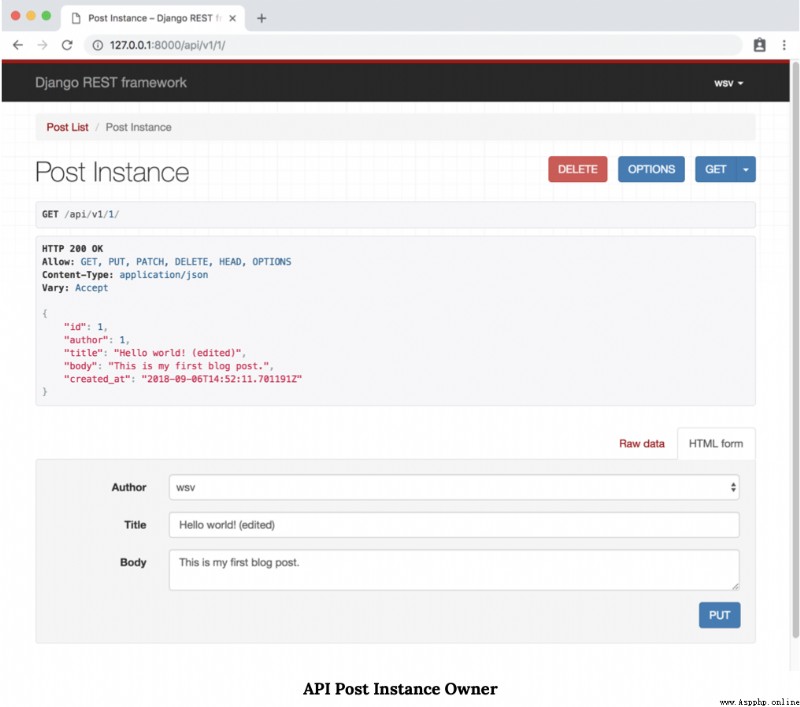Submit the form with PUT button
The width and height of the screenshot is (800, 707).
click(x=719, y=615)
